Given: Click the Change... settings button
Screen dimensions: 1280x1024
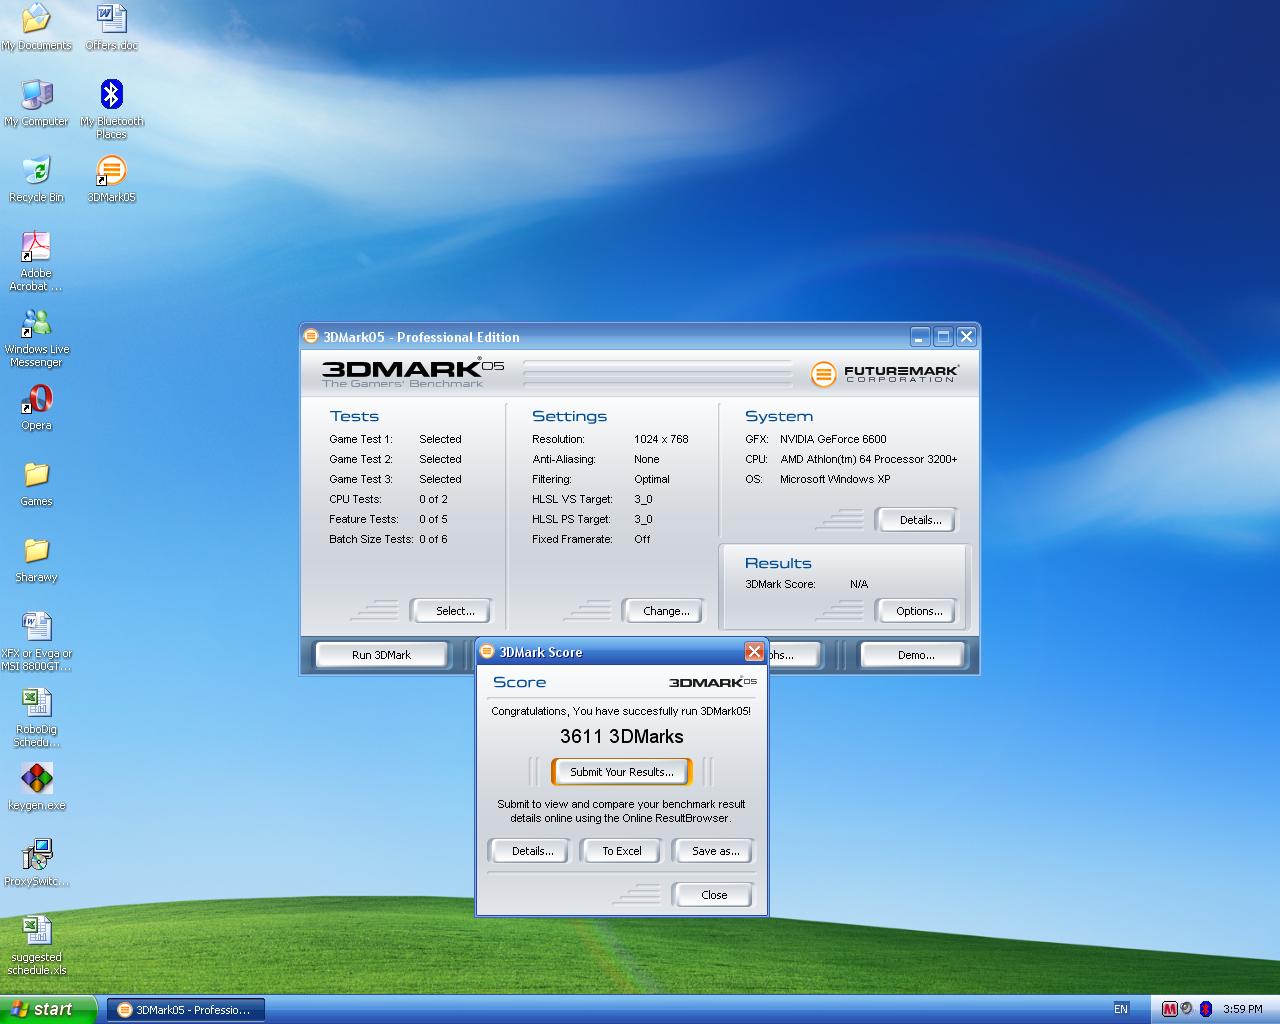Looking at the screenshot, I should [666, 611].
